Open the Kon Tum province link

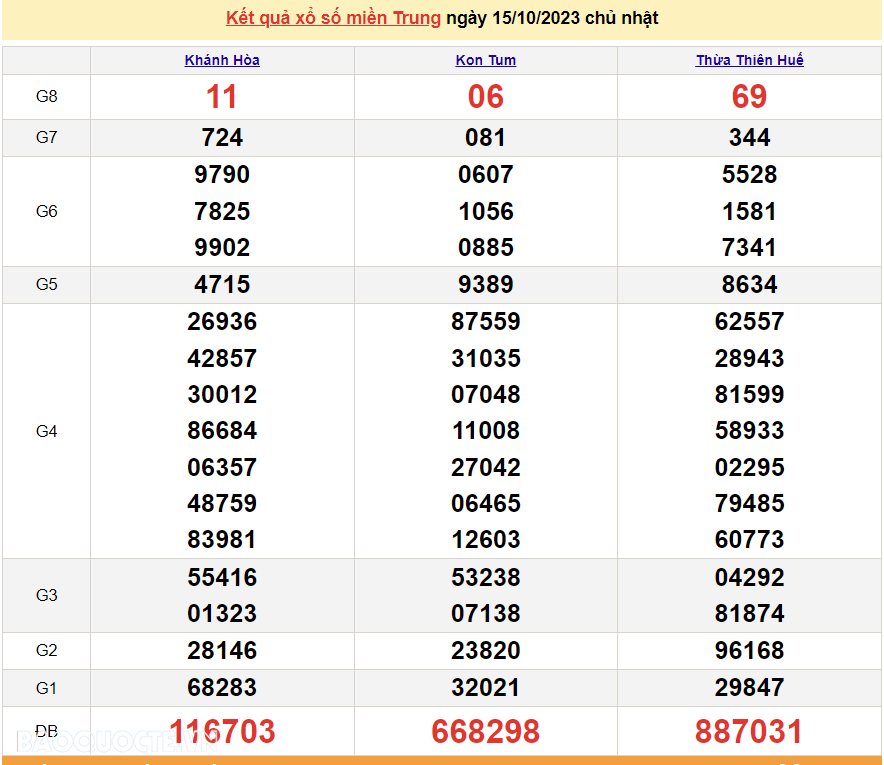pyautogui.click(x=486, y=60)
